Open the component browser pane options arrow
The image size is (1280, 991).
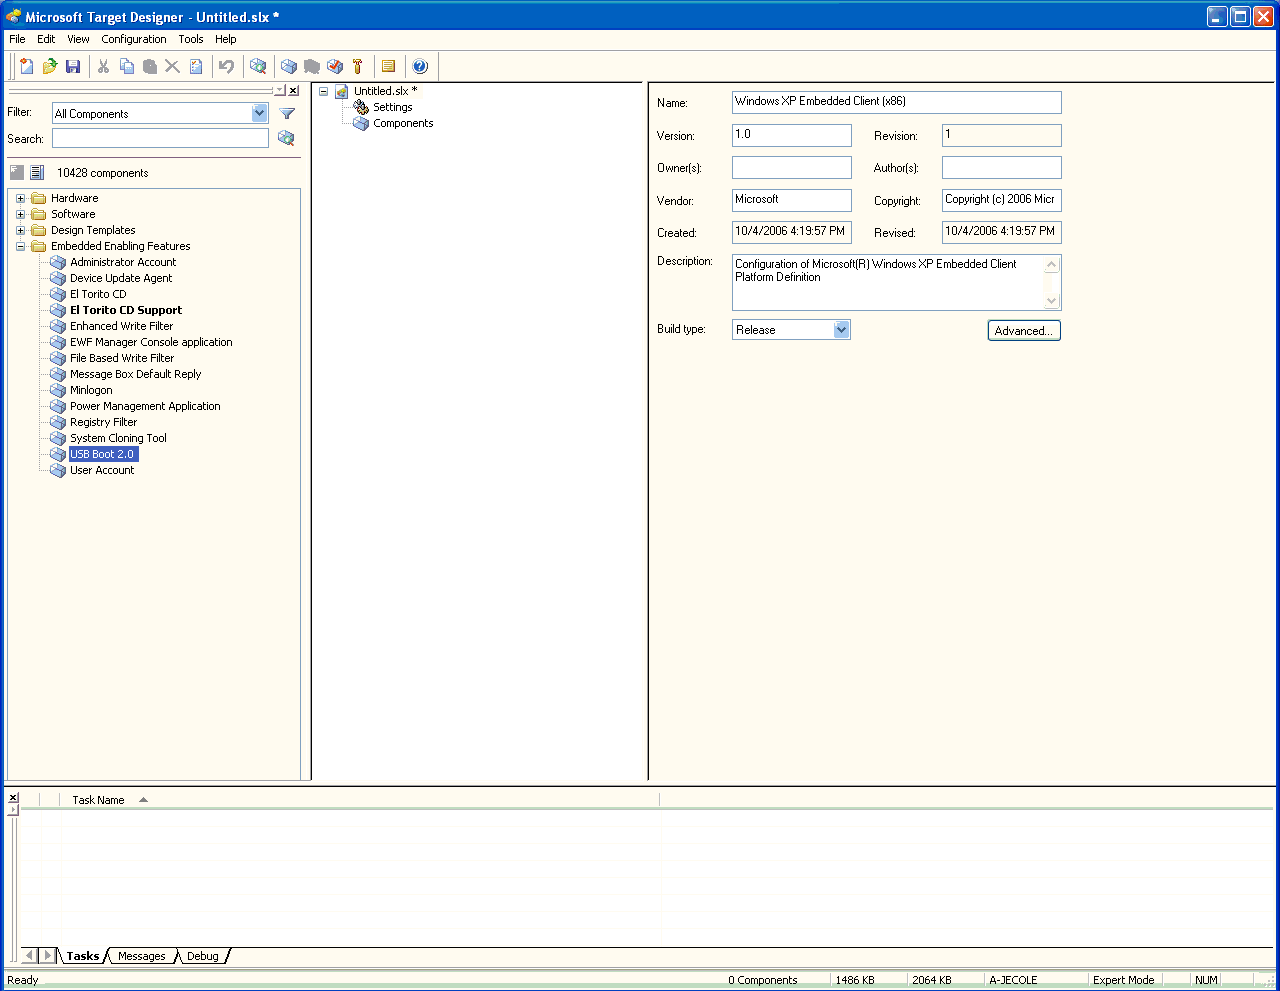(280, 91)
